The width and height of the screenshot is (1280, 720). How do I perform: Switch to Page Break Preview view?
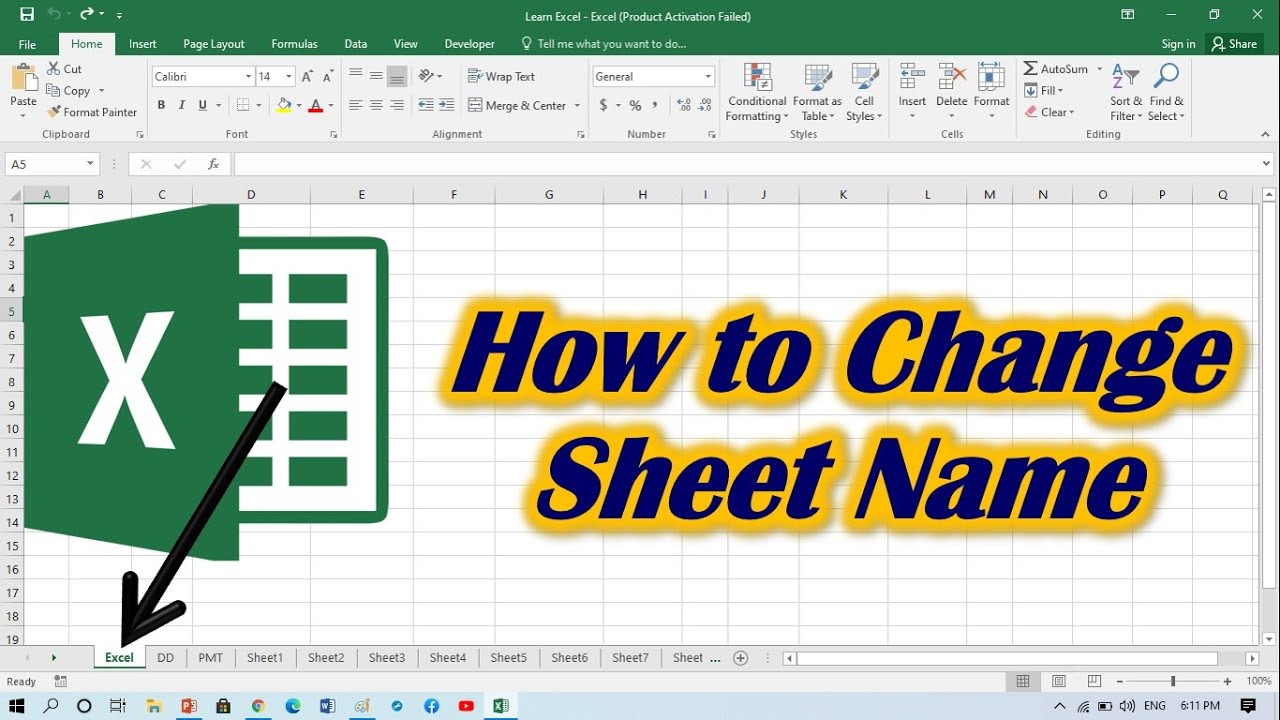pyautogui.click(x=1095, y=681)
